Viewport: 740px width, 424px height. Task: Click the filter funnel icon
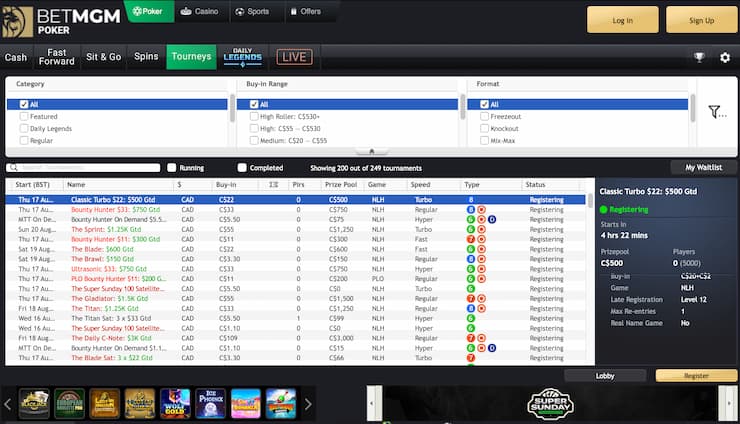click(x=716, y=112)
